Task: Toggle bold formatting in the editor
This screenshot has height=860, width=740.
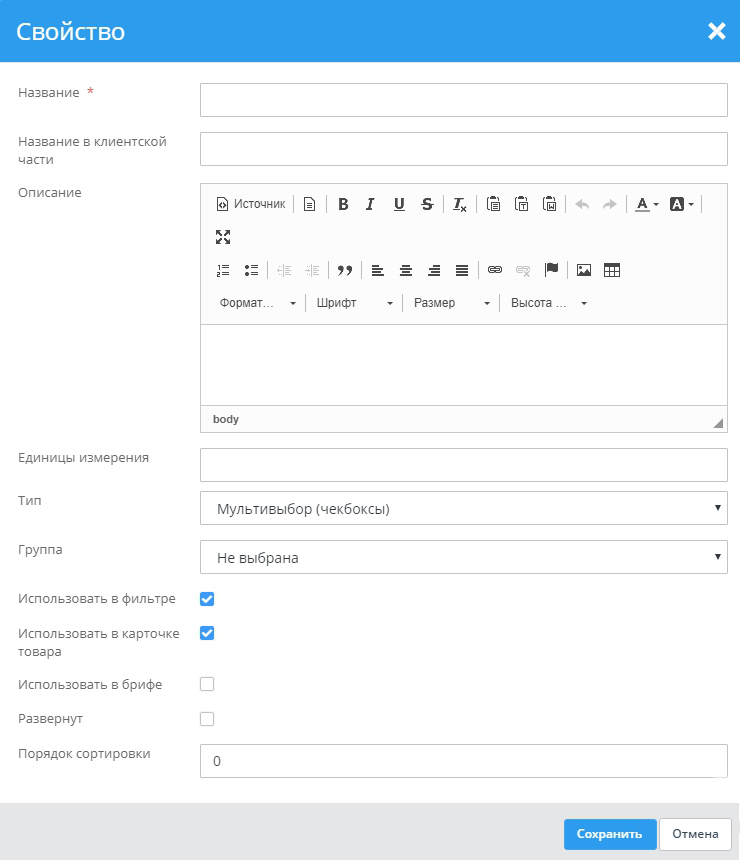Action: 343,204
